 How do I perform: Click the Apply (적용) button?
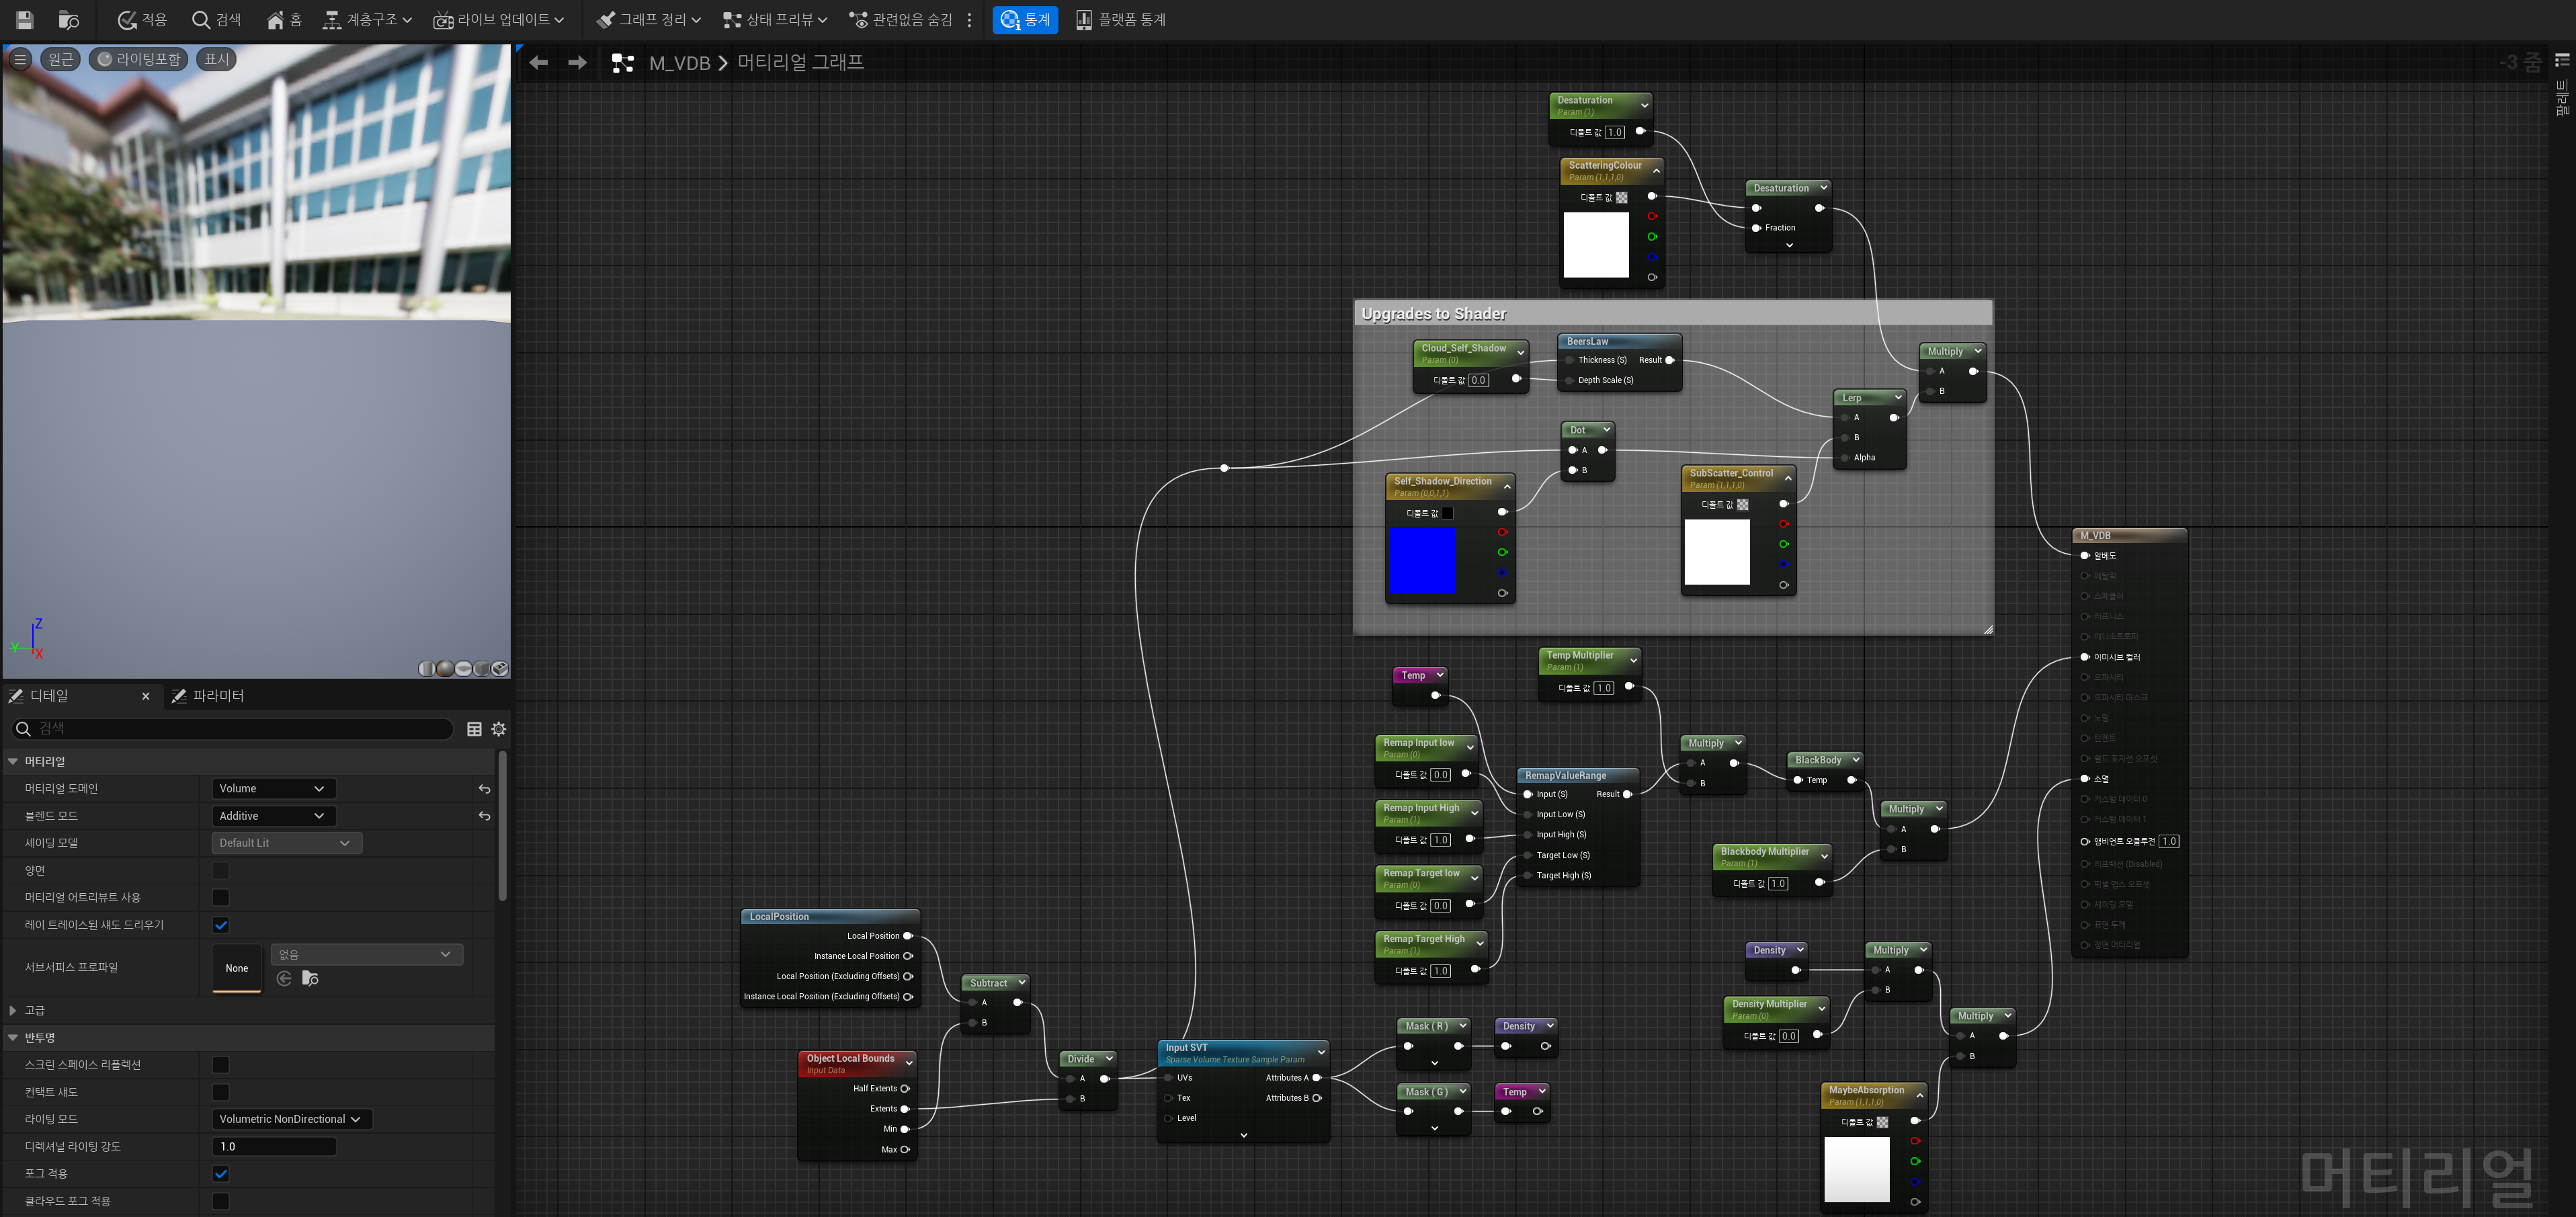pos(142,20)
